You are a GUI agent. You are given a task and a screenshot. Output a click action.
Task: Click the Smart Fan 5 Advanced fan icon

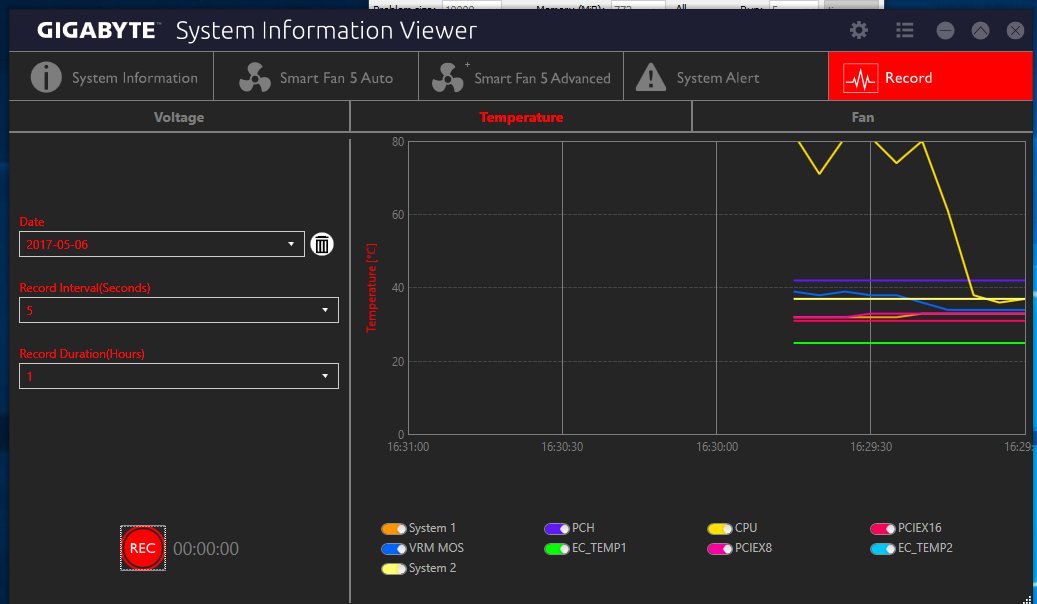(448, 78)
